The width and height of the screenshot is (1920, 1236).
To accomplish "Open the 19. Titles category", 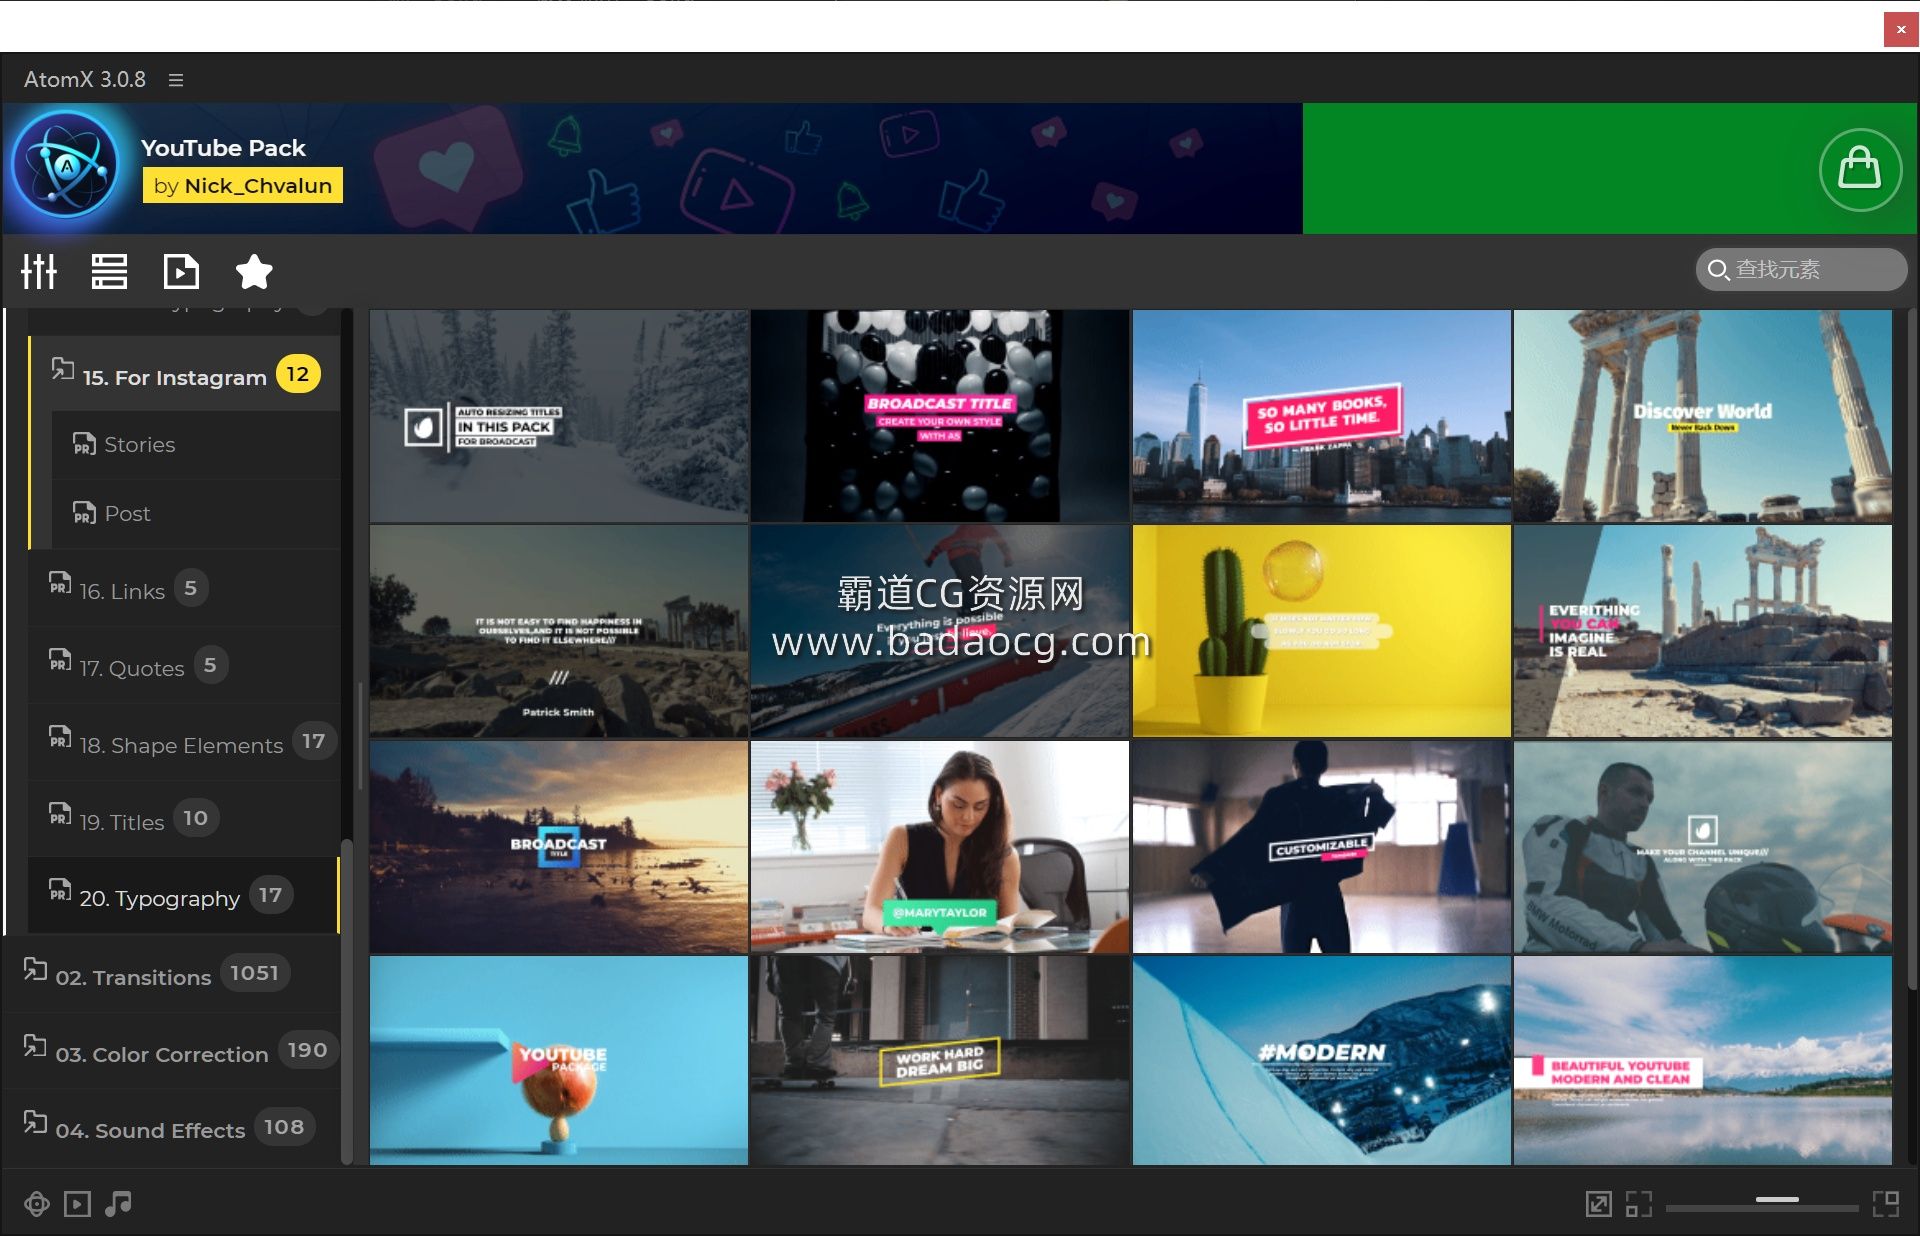I will pos(185,821).
